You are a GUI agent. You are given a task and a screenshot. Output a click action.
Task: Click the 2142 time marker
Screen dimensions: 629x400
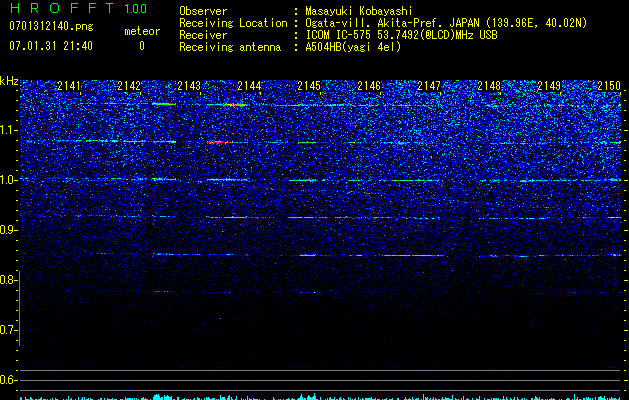click(x=129, y=85)
